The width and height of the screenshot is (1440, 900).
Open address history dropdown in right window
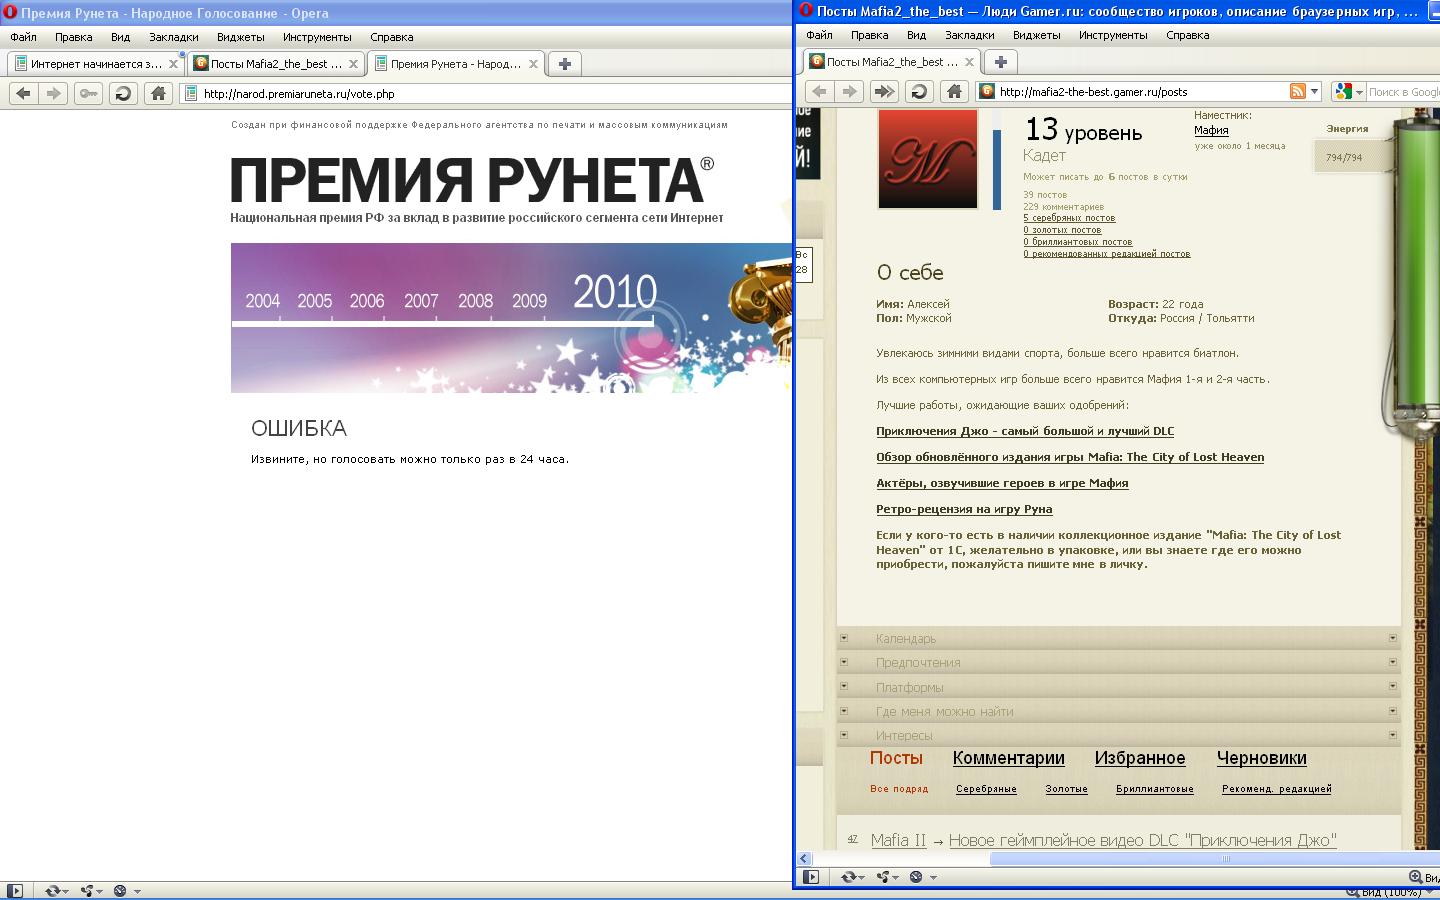pos(1314,91)
